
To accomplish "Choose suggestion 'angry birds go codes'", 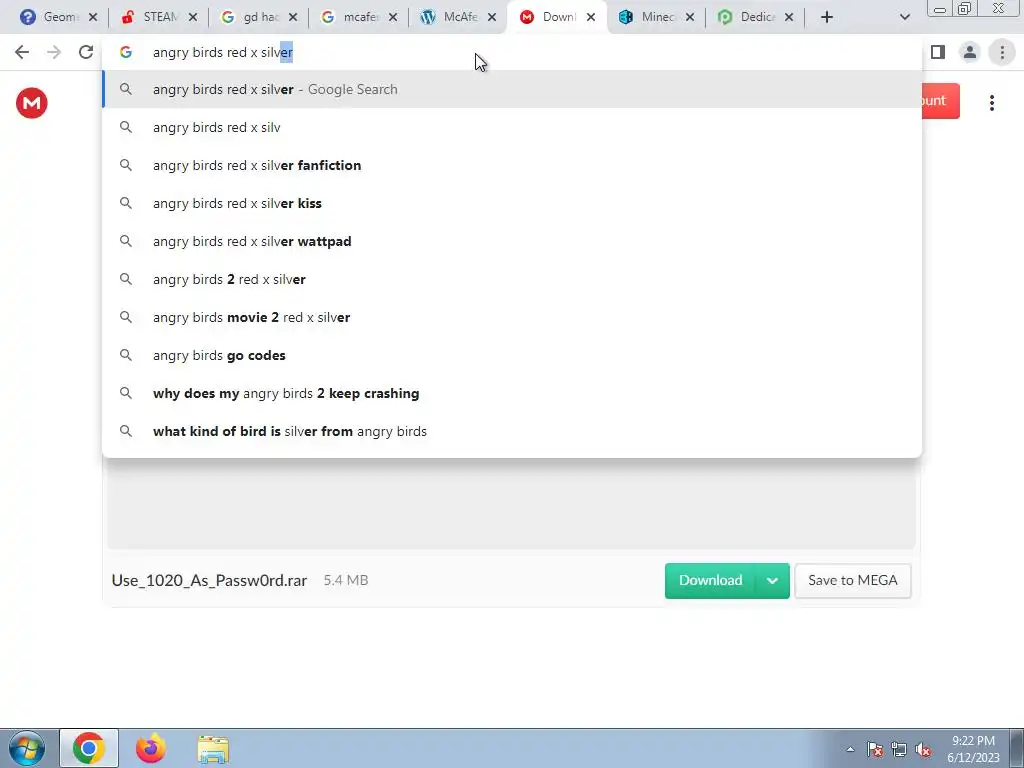I will (513, 355).
